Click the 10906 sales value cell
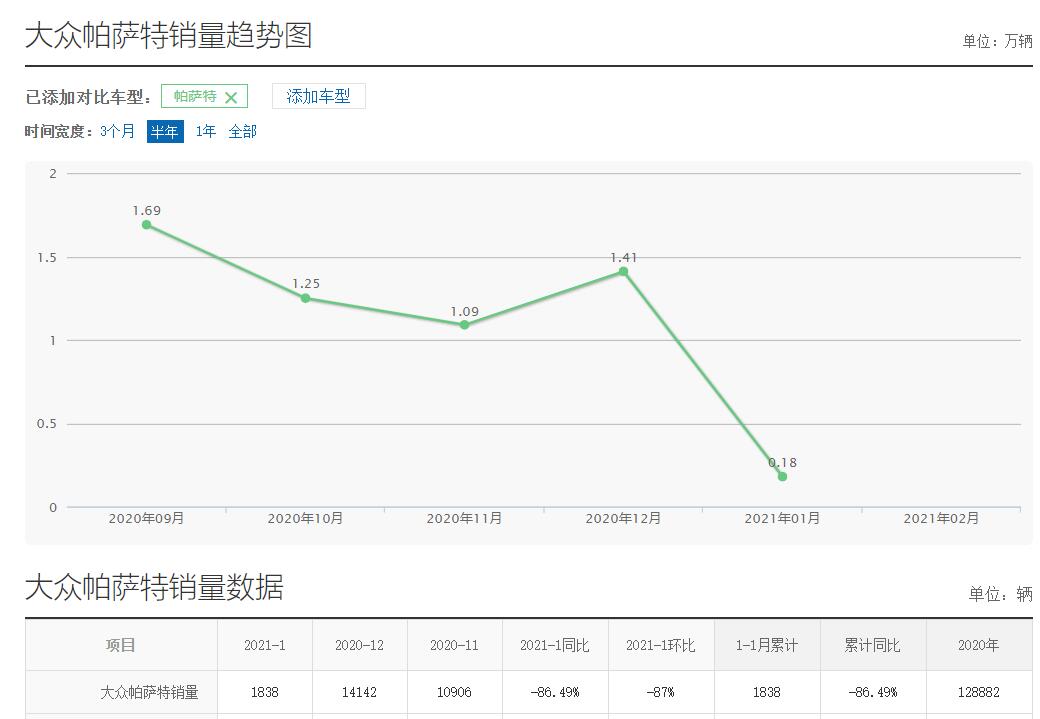 pos(454,692)
